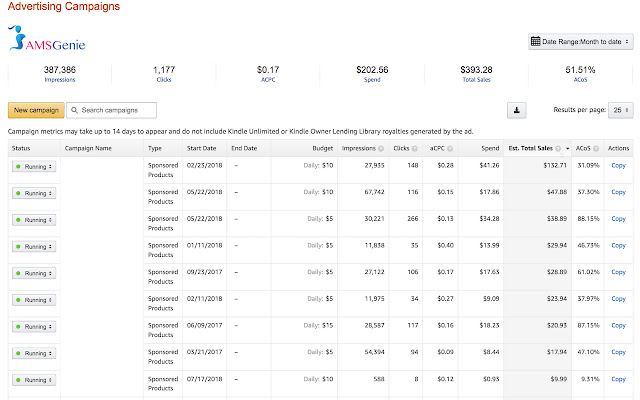640x400 pixels.
Task: Open Running status dropdown for 02/11/2018 campaign
Action: 34,300
